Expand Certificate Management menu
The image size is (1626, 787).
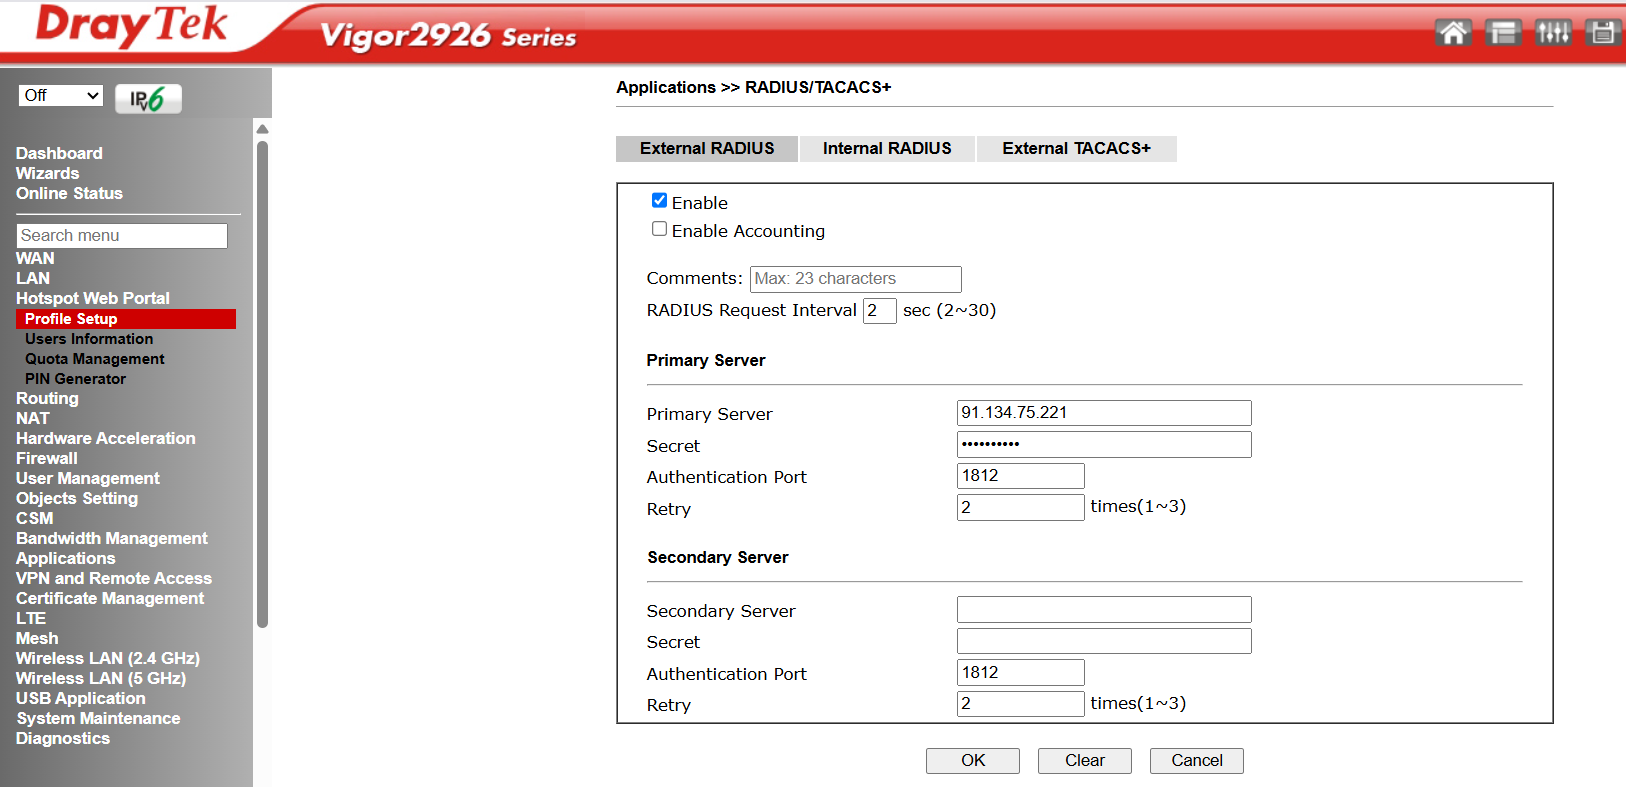tap(110, 598)
